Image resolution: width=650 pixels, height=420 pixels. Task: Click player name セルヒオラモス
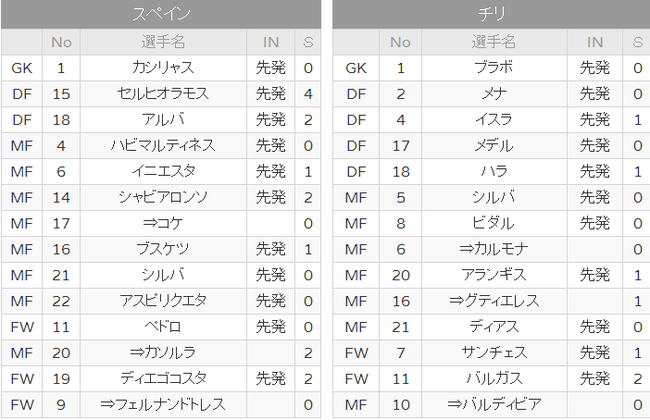coord(163,94)
